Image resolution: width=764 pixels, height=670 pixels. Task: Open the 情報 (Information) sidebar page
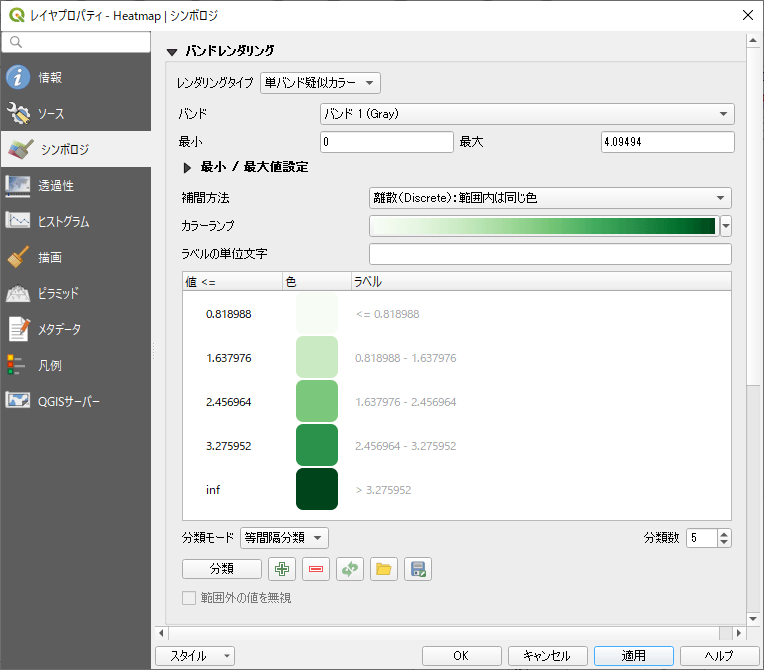[76, 77]
